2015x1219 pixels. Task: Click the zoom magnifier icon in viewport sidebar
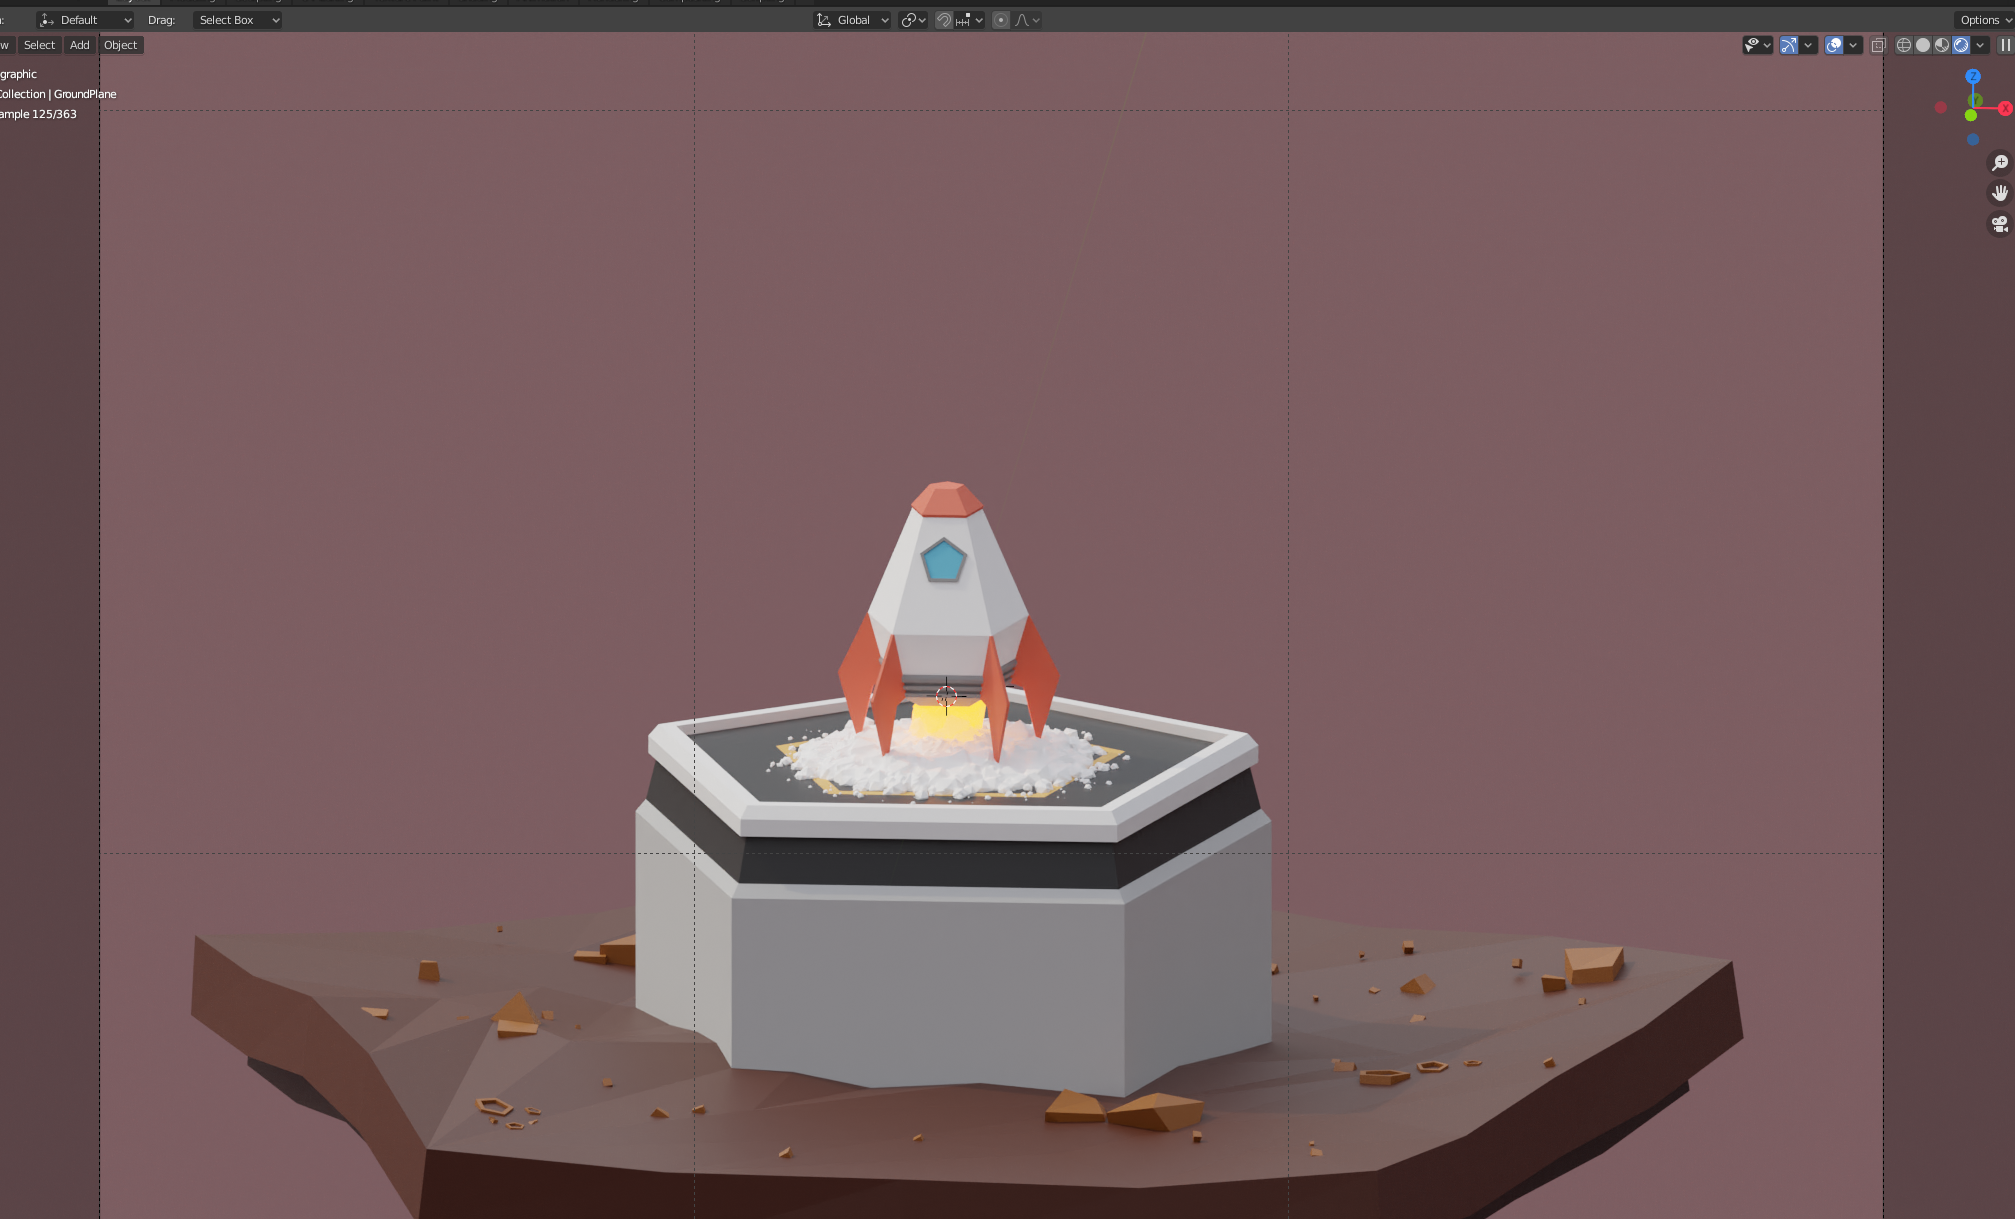[x=2000, y=162]
